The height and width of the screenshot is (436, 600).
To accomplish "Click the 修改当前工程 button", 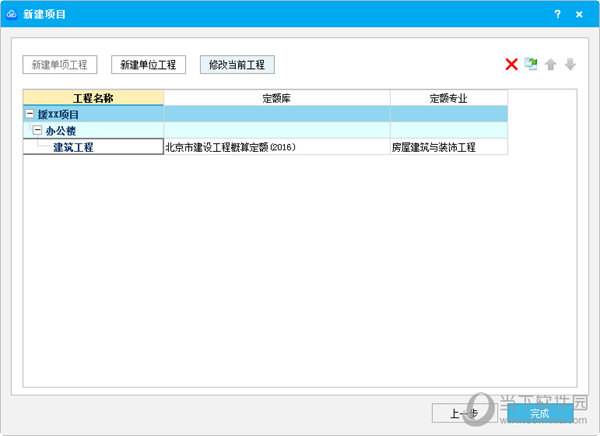I will click(x=237, y=65).
